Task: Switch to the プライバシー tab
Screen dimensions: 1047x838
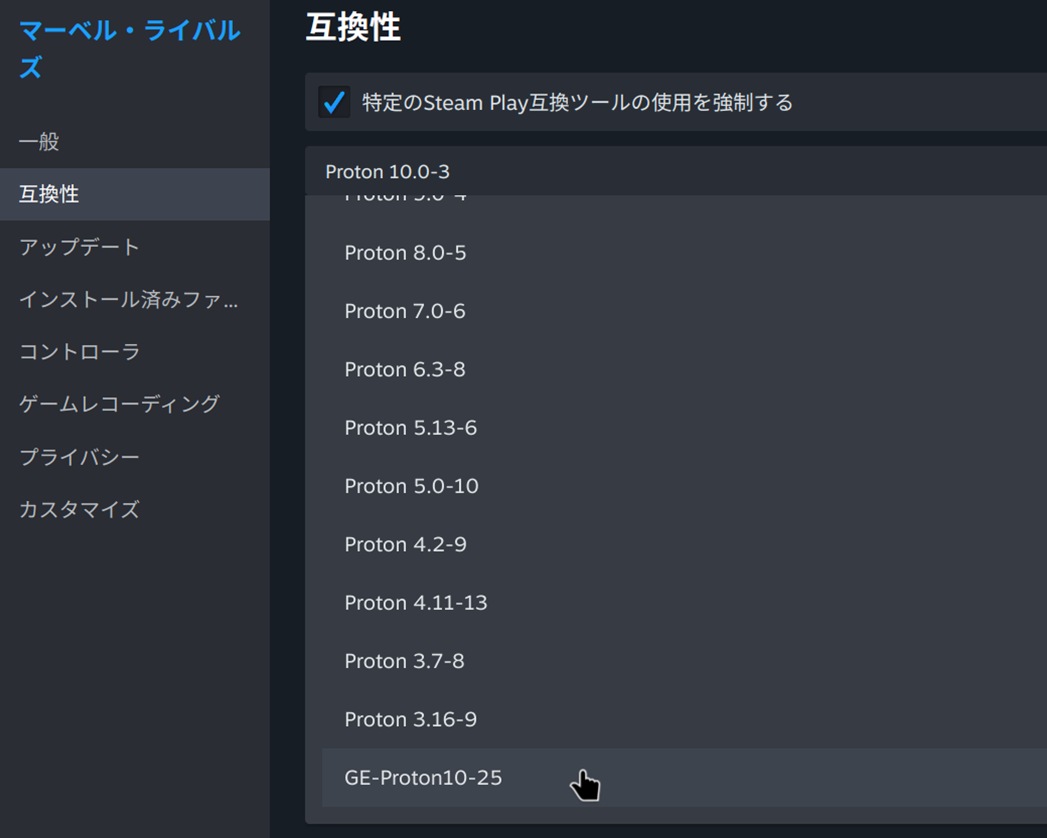Action: click(x=79, y=457)
